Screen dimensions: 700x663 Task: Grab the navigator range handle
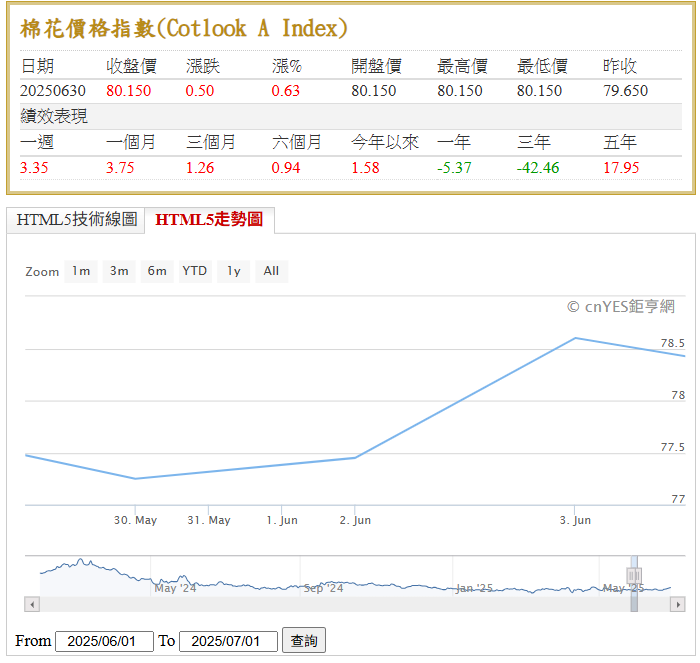(x=634, y=575)
